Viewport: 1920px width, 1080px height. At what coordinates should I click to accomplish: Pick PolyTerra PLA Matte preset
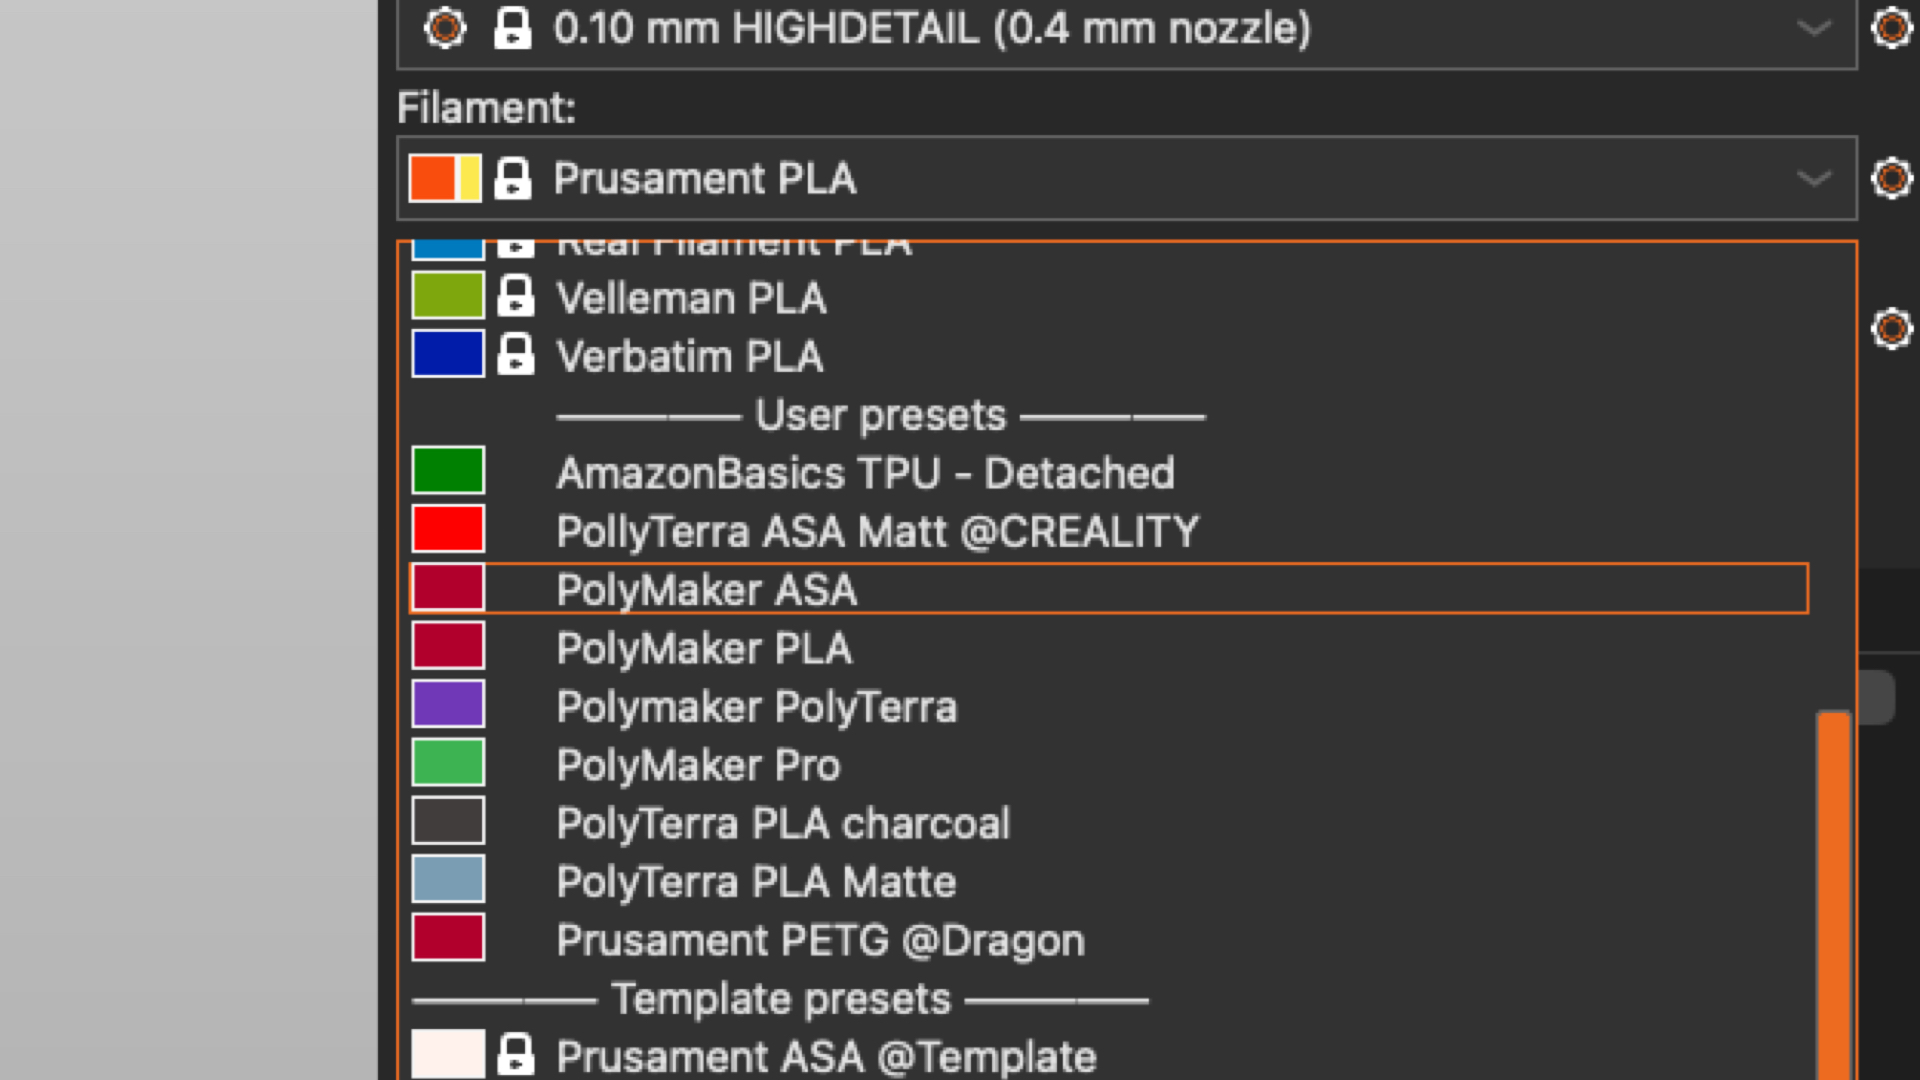(1110, 881)
